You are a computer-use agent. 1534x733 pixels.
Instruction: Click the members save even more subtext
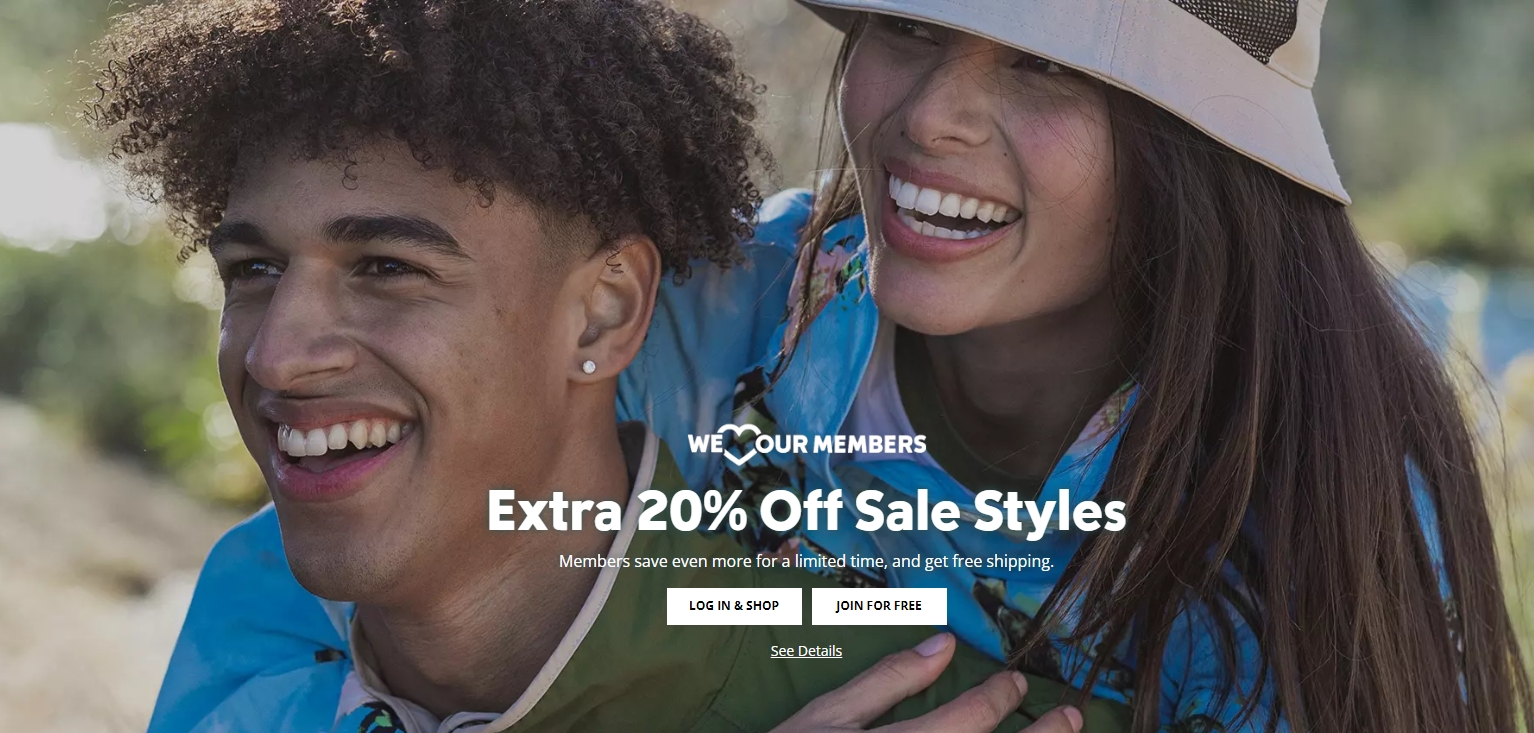(806, 562)
